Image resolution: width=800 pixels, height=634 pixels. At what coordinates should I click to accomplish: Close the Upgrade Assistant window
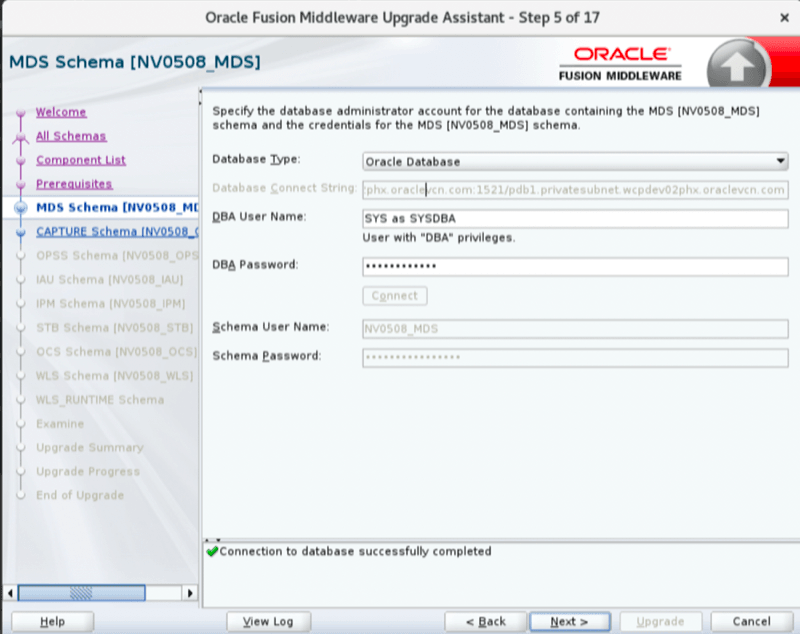click(784, 18)
